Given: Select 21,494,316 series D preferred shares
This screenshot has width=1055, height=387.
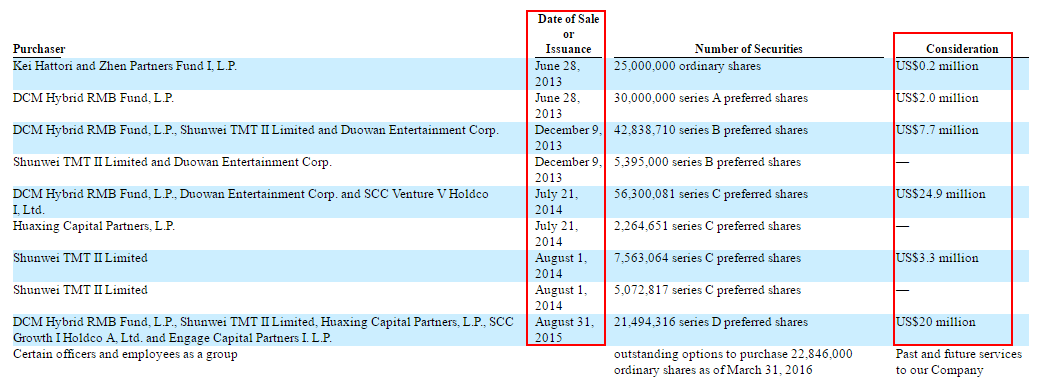Looking at the screenshot, I should (x=711, y=322).
